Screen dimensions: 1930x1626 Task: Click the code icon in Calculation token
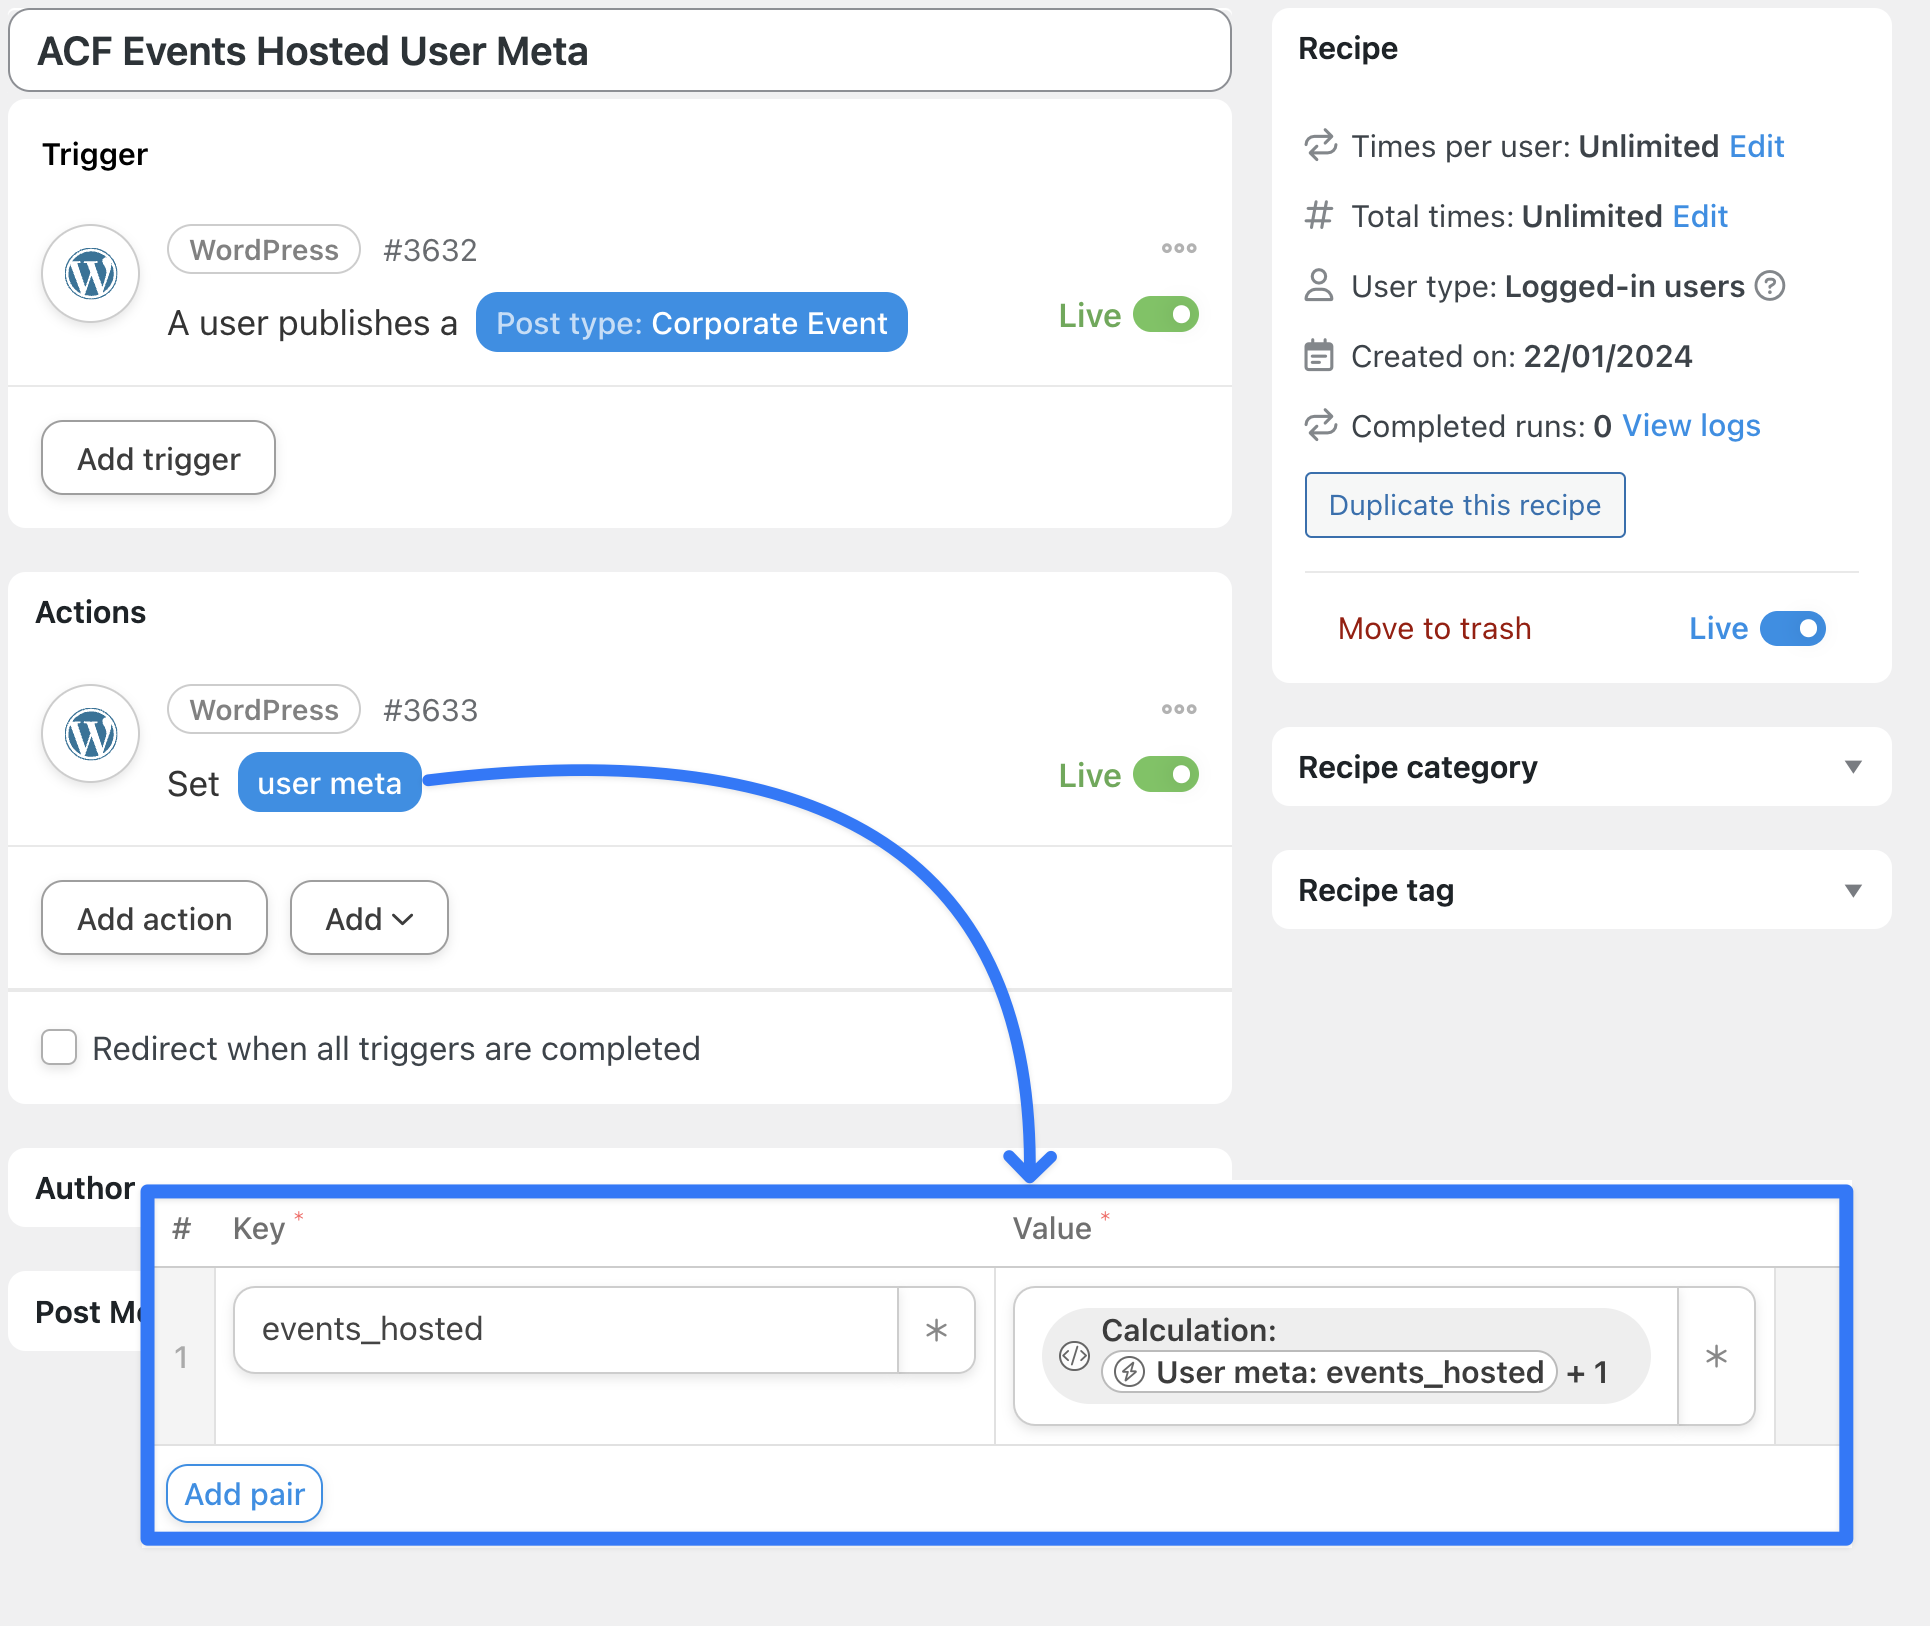click(x=1074, y=1355)
